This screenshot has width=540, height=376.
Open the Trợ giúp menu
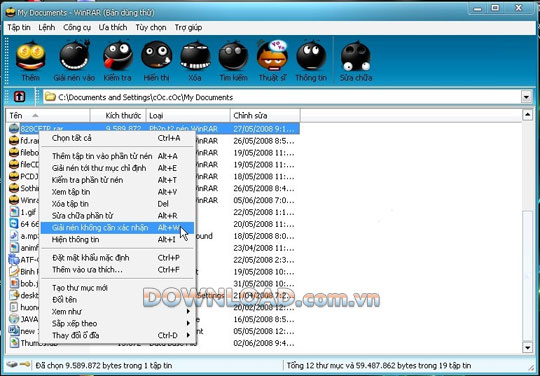(x=188, y=28)
